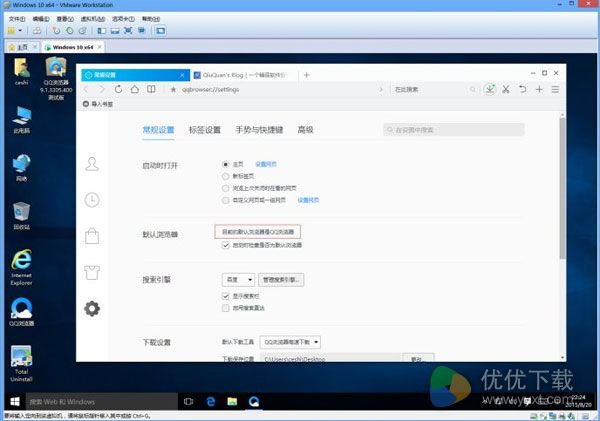Open VMware 帮助 menu
This screenshot has height=421, width=600.
(x=151, y=19)
